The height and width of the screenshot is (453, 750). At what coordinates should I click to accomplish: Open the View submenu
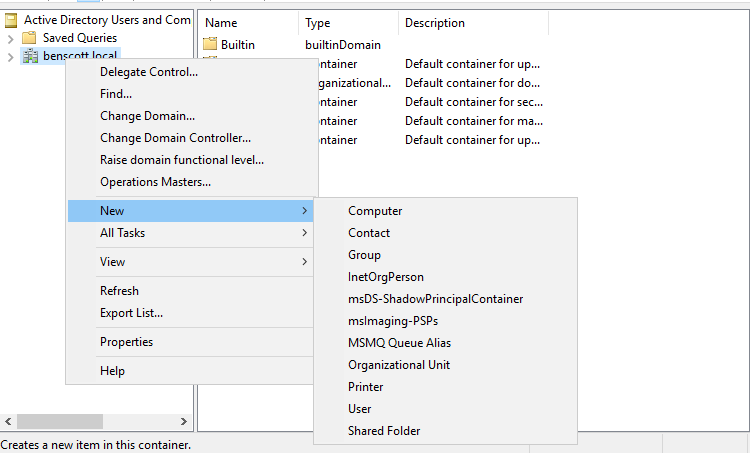click(190, 262)
